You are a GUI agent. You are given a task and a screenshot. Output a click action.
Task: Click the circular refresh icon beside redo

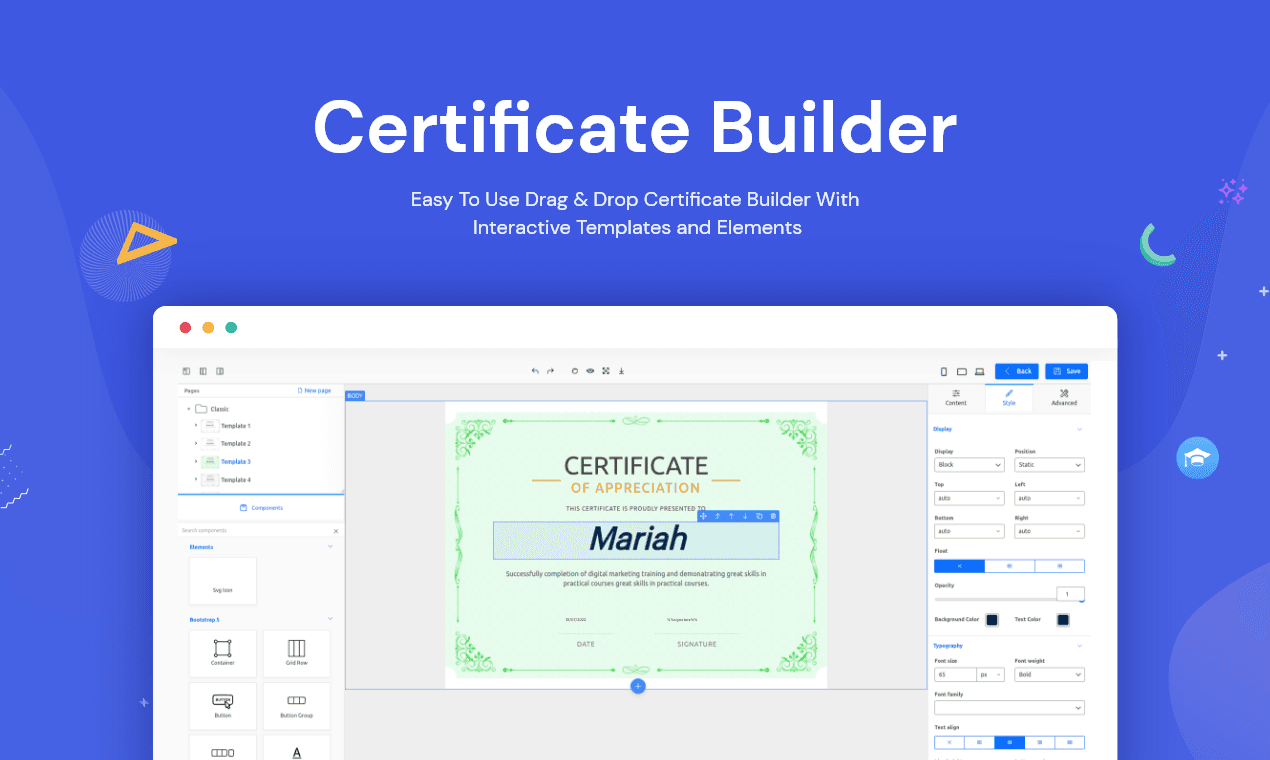(575, 371)
